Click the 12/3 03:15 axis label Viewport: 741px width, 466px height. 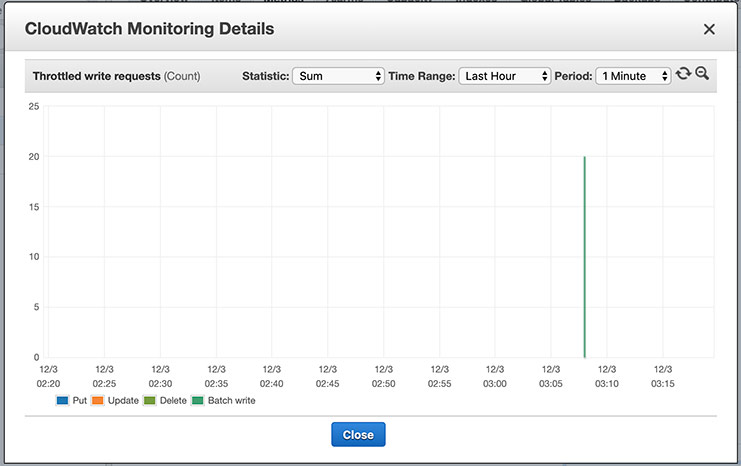(663, 377)
